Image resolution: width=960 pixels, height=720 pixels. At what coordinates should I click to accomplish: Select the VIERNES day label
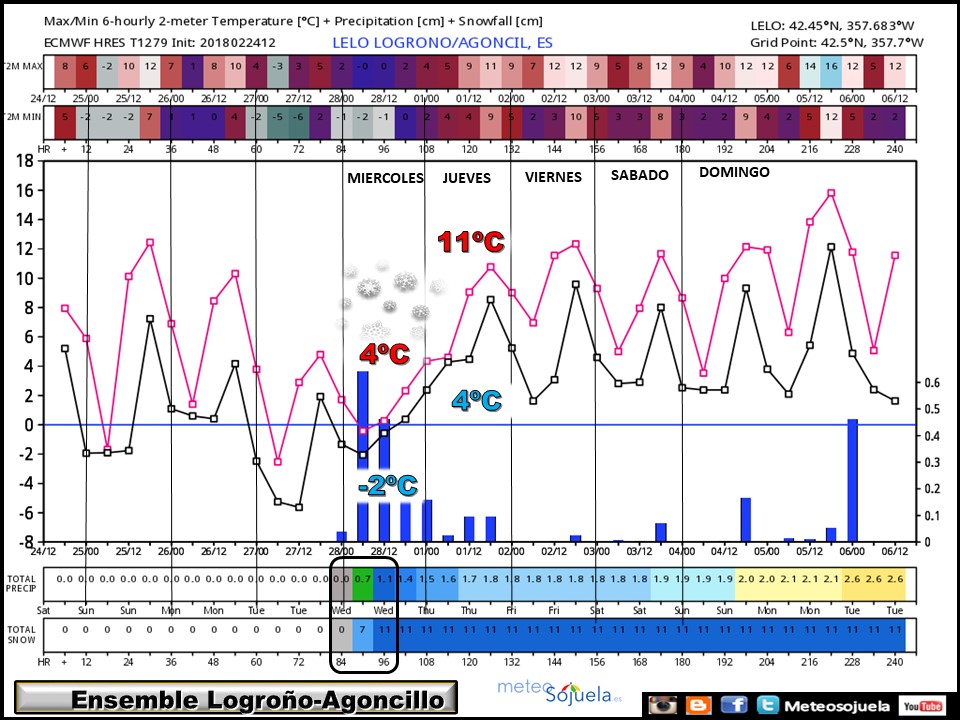(553, 177)
